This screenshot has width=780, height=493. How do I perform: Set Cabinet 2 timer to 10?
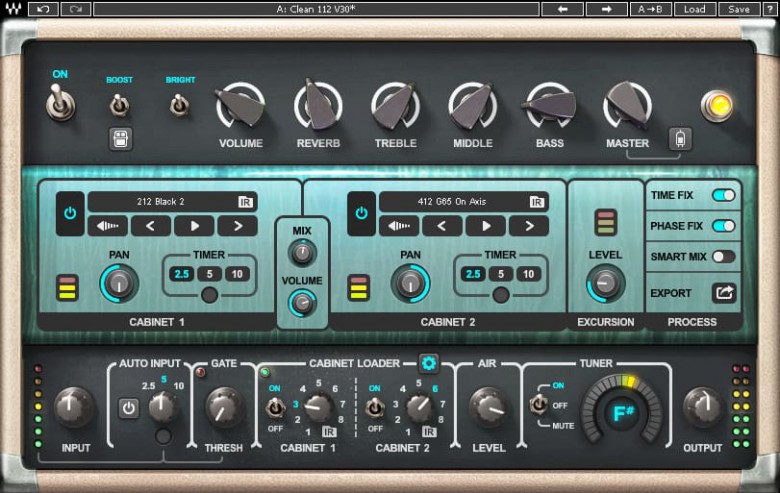click(x=529, y=274)
